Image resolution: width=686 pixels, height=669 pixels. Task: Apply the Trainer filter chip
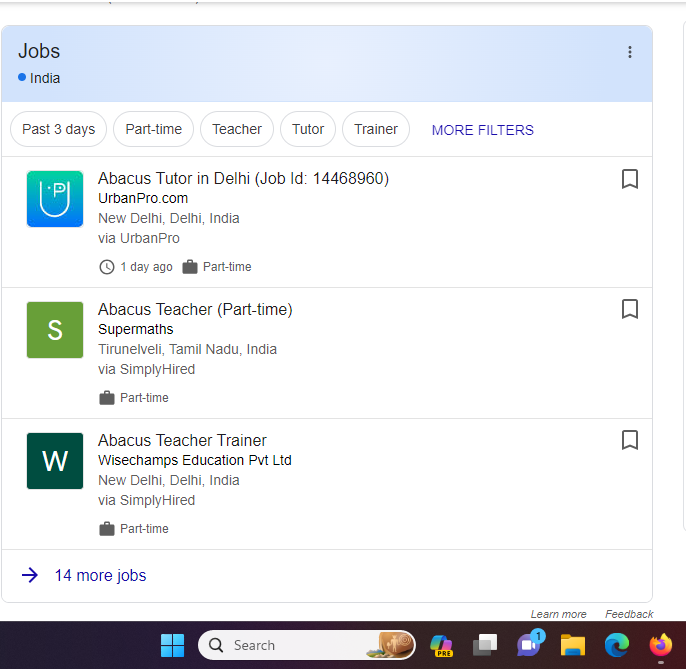[x=376, y=129]
